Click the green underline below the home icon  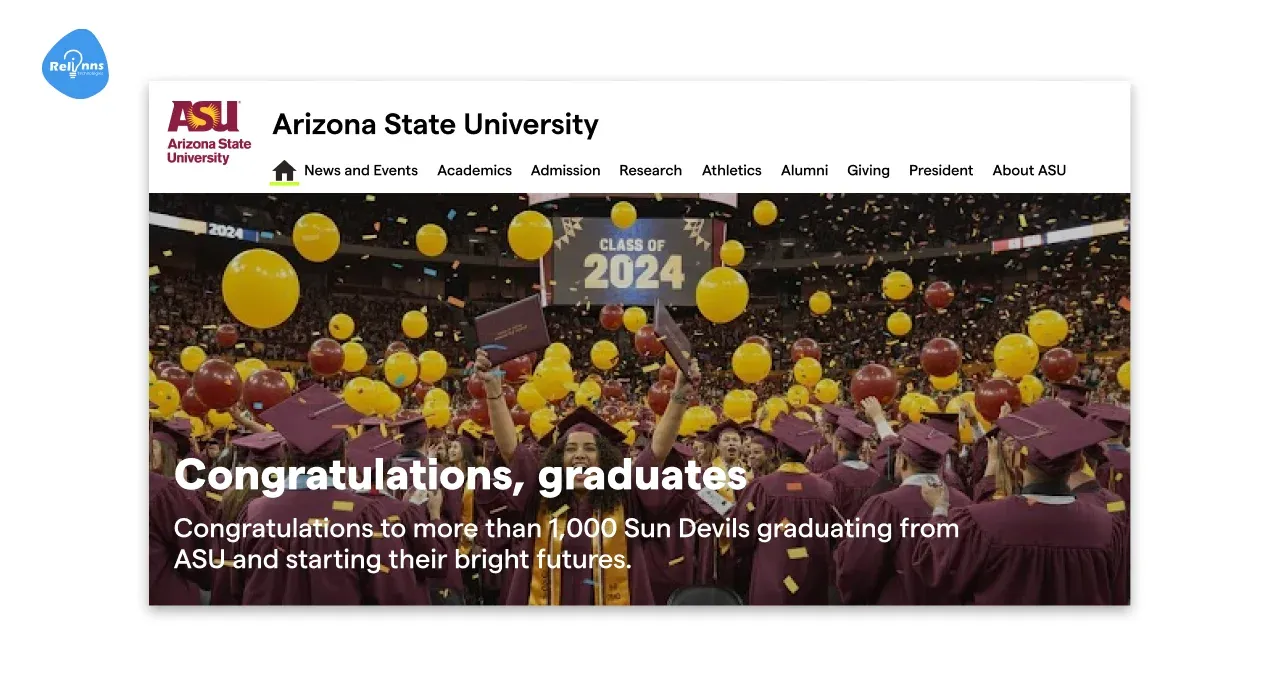pyautogui.click(x=284, y=184)
